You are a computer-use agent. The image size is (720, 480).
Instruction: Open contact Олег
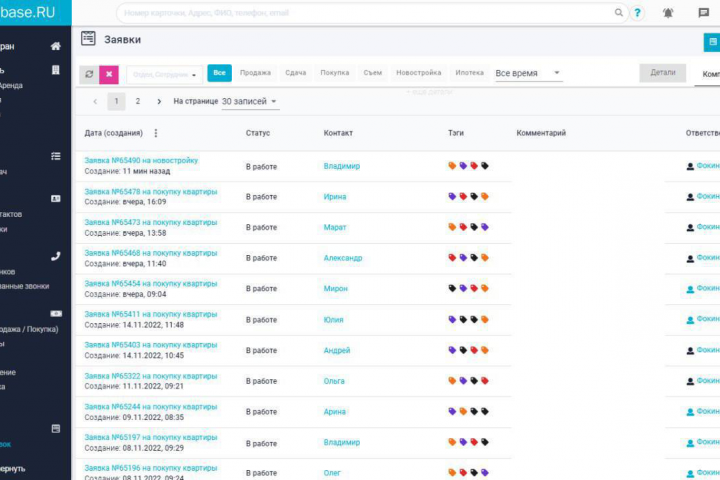click(332, 473)
